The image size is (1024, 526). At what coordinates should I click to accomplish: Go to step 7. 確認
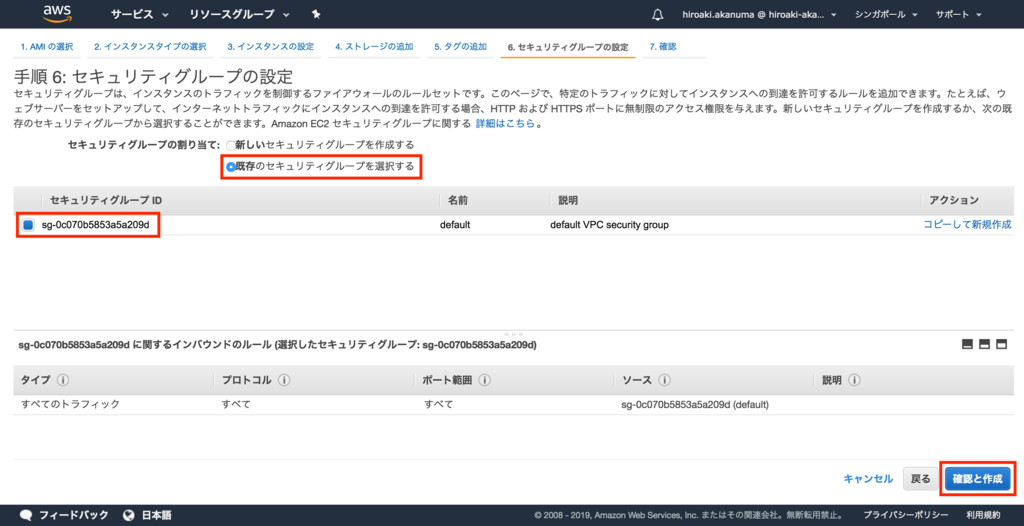663,47
